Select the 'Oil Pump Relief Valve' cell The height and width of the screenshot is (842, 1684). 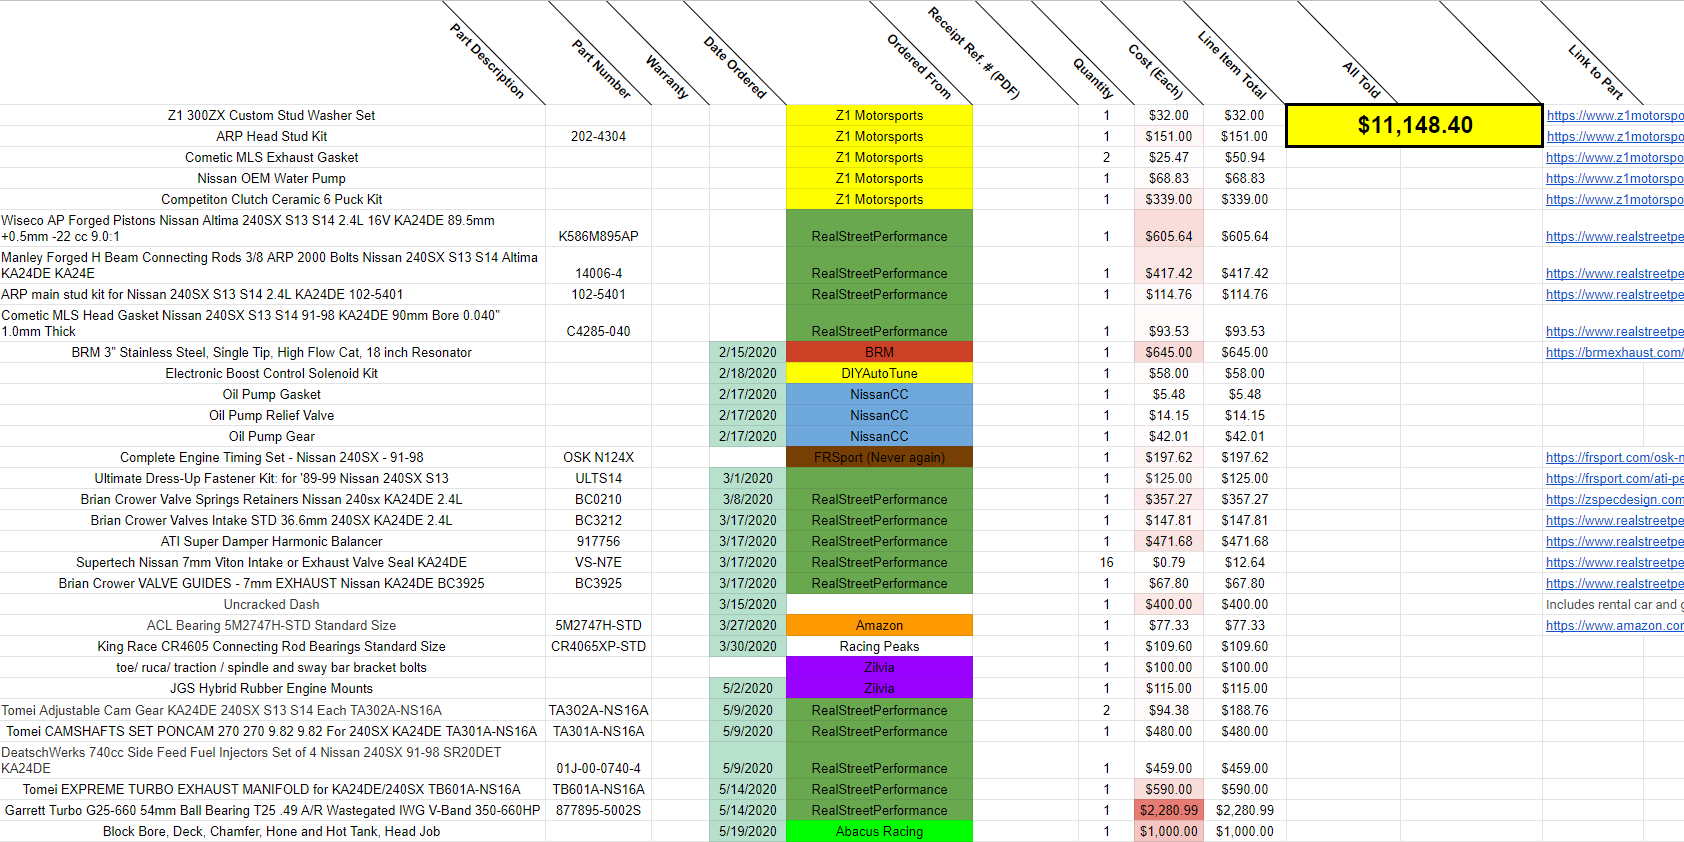point(272,416)
